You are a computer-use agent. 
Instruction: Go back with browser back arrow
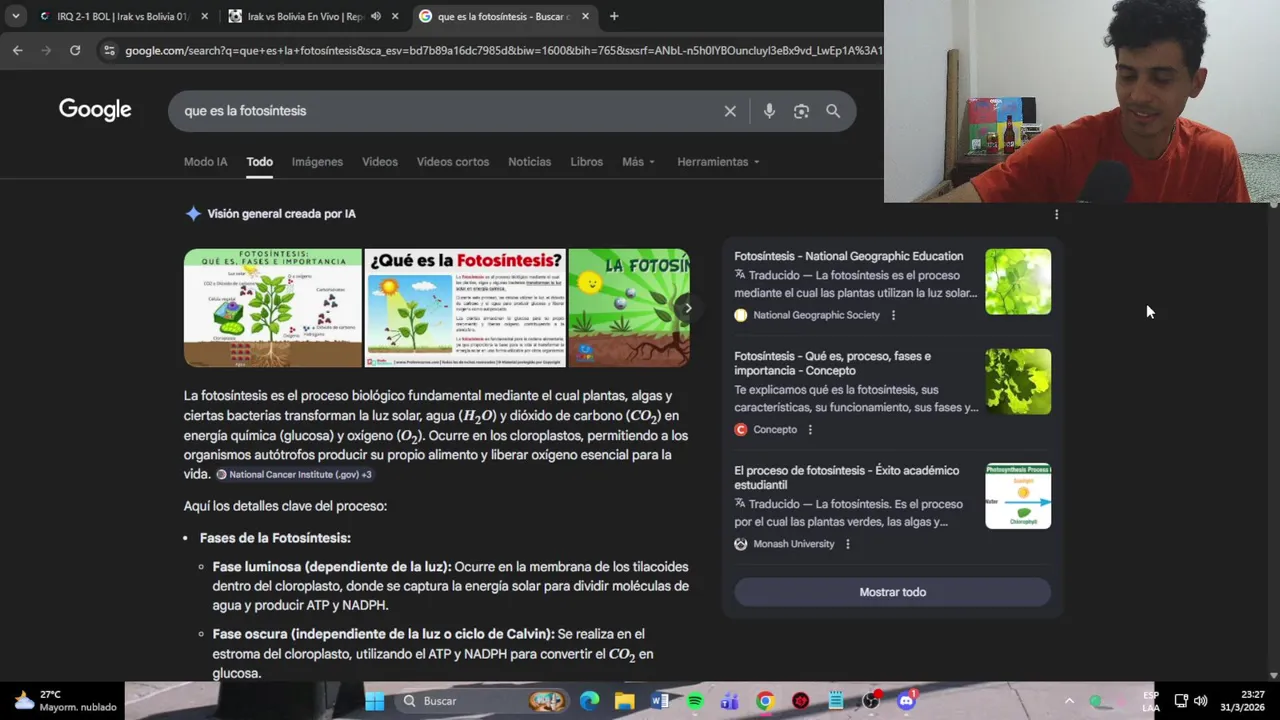click(x=18, y=50)
